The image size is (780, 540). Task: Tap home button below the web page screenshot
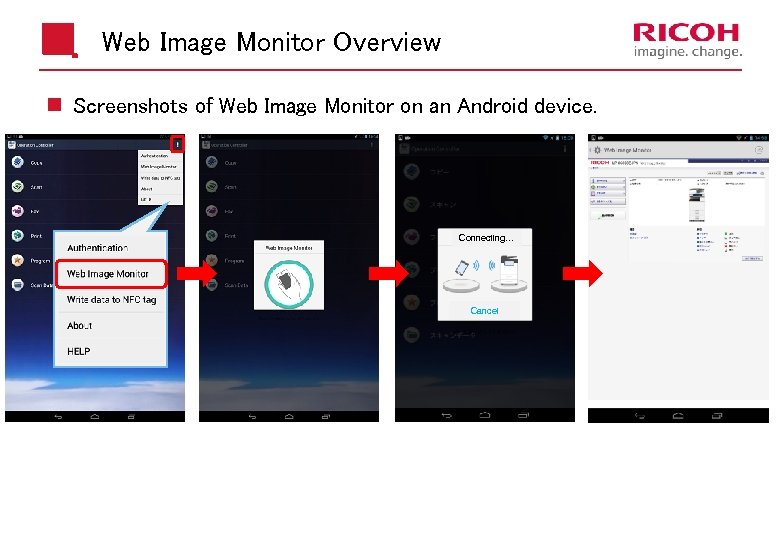(x=678, y=416)
